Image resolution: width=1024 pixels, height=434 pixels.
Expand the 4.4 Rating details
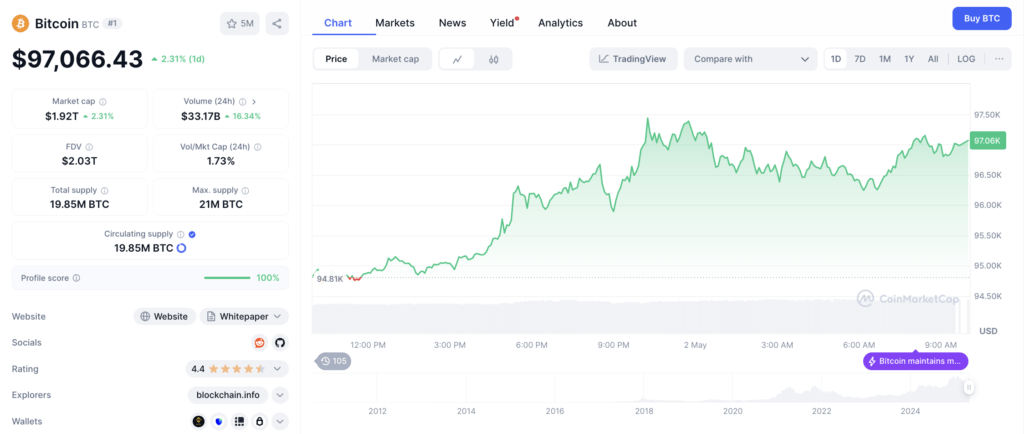click(x=237, y=369)
